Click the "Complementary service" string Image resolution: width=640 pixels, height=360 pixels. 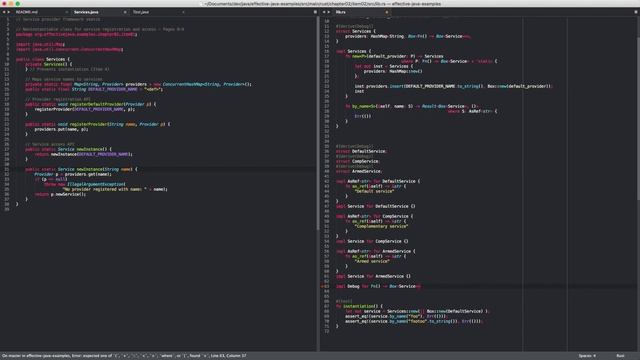tap(381, 227)
